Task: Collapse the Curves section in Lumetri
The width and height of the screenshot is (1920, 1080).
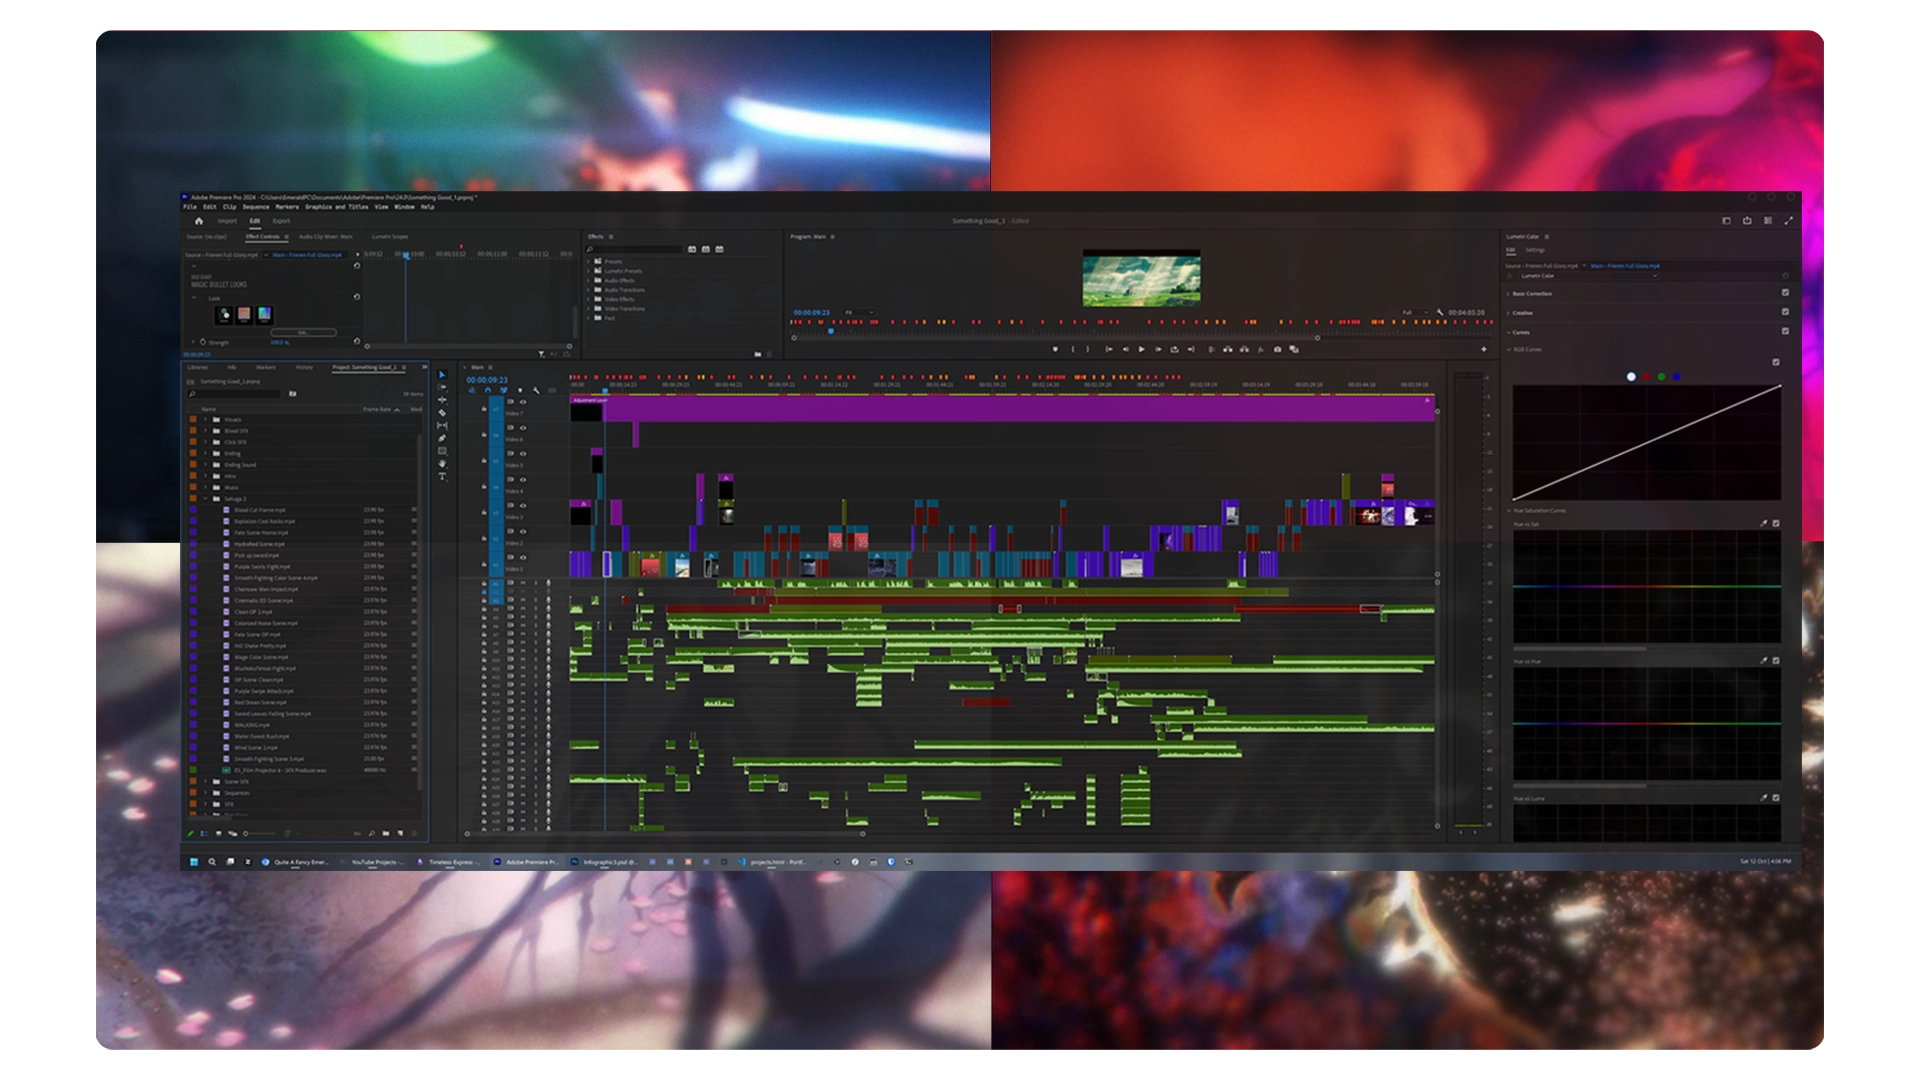Action: click(x=1508, y=332)
